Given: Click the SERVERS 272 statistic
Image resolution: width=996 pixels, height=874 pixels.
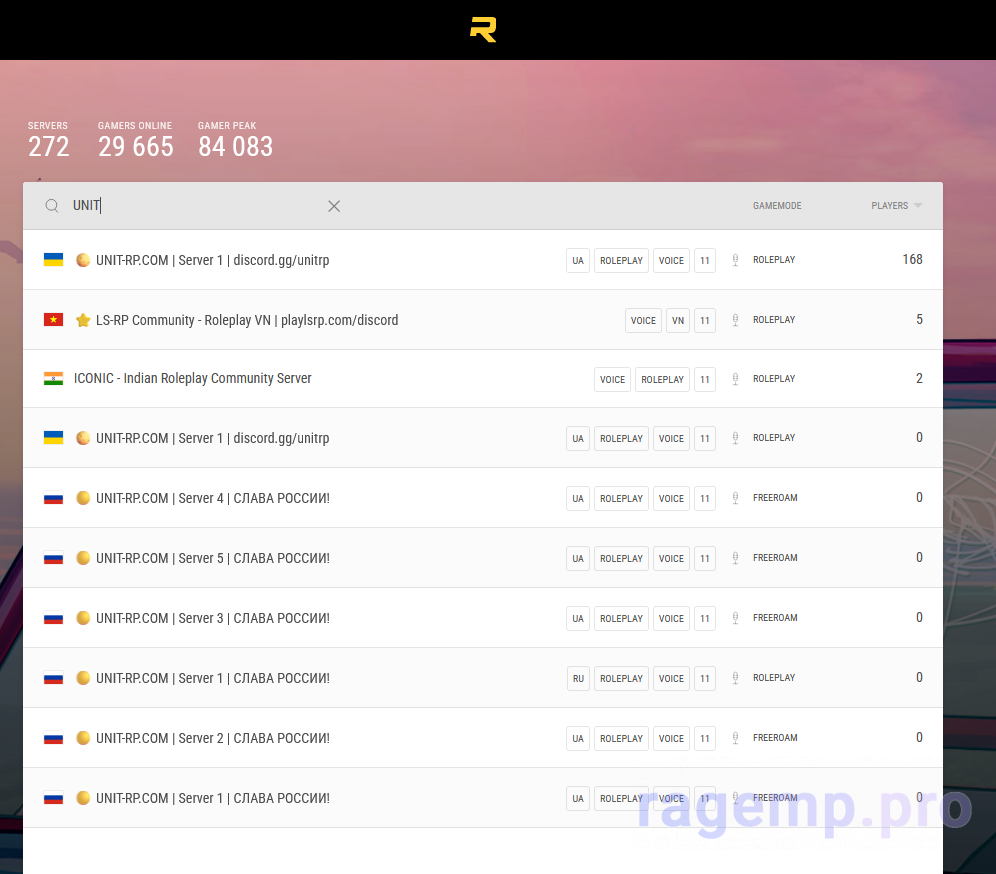Looking at the screenshot, I should (x=48, y=139).
